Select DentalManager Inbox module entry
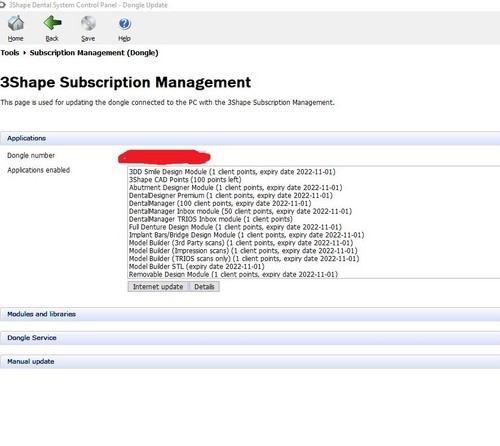 [x=240, y=211]
